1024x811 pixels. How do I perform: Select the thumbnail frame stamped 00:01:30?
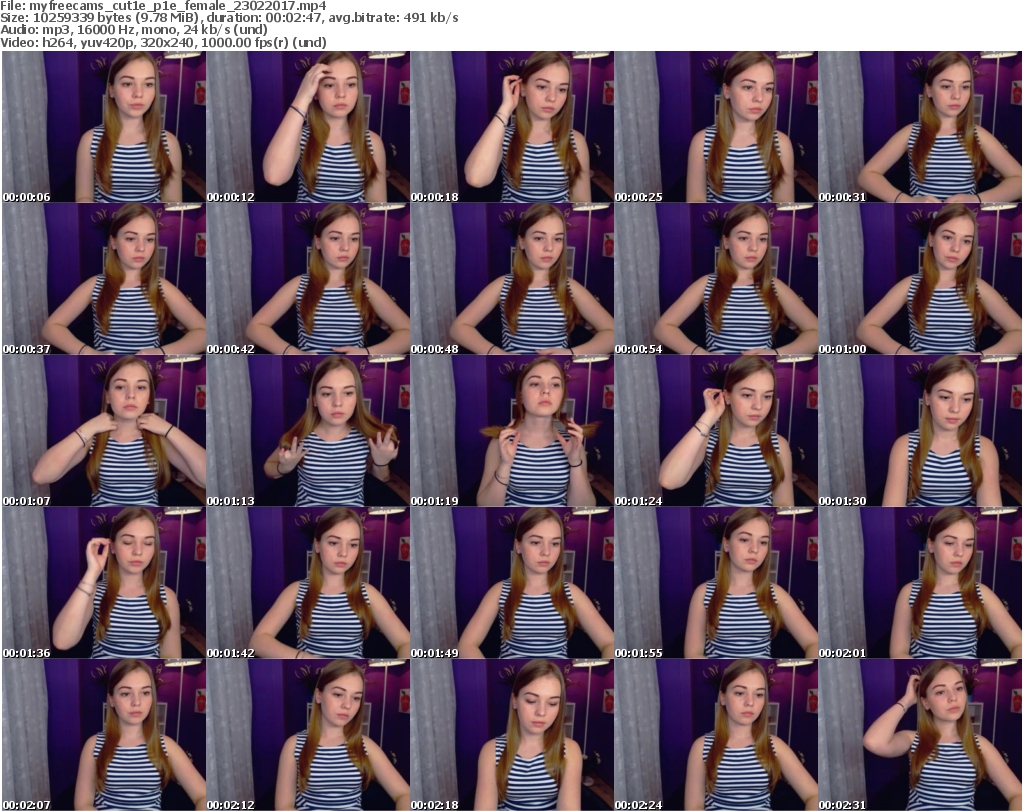pos(920,431)
